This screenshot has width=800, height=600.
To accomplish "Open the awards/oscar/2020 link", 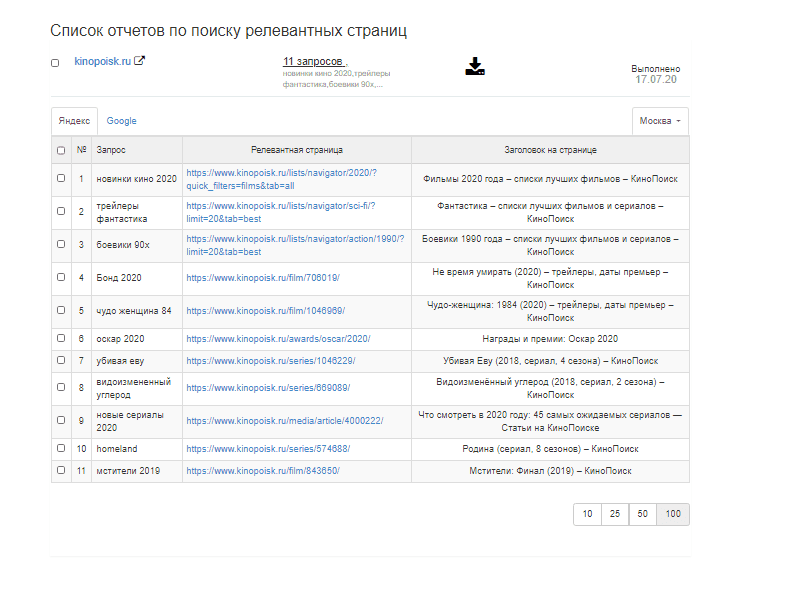I will [278, 339].
